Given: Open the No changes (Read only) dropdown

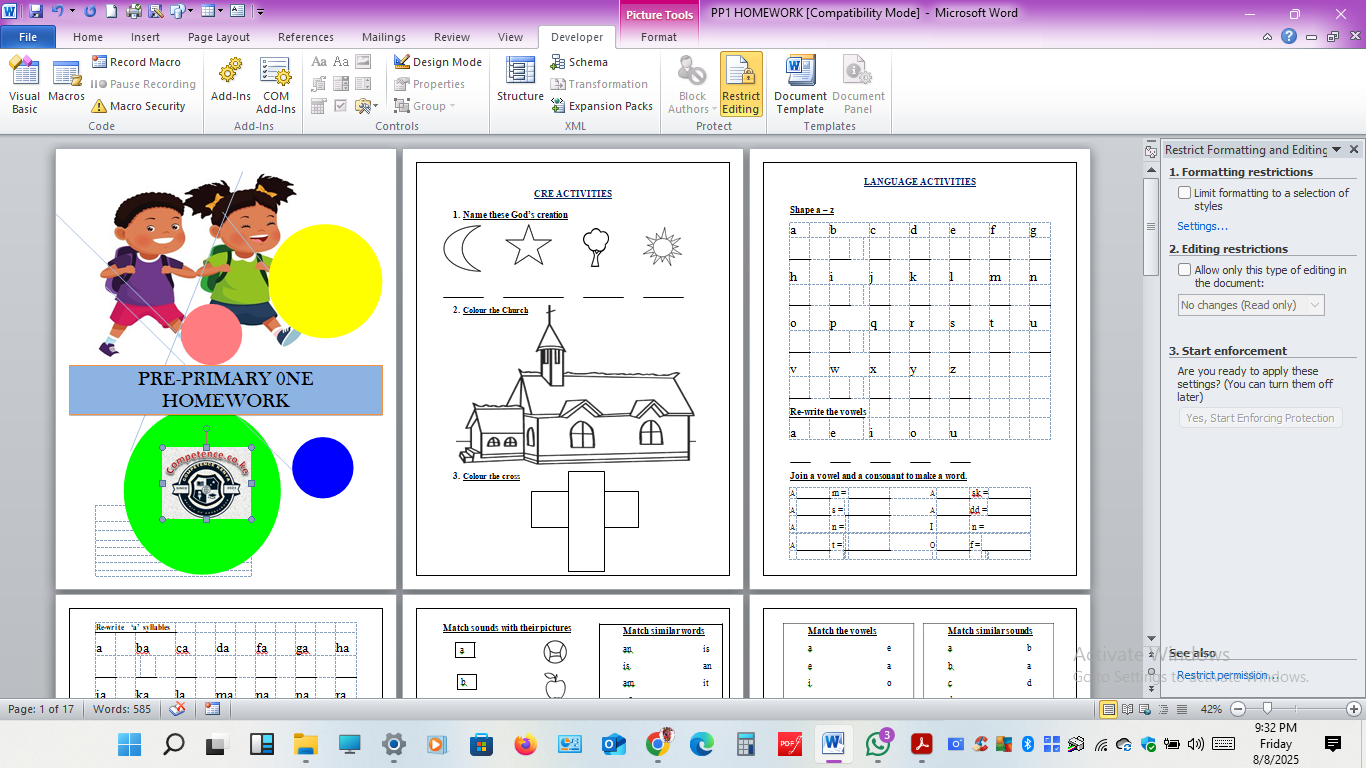Looking at the screenshot, I should (x=1252, y=305).
